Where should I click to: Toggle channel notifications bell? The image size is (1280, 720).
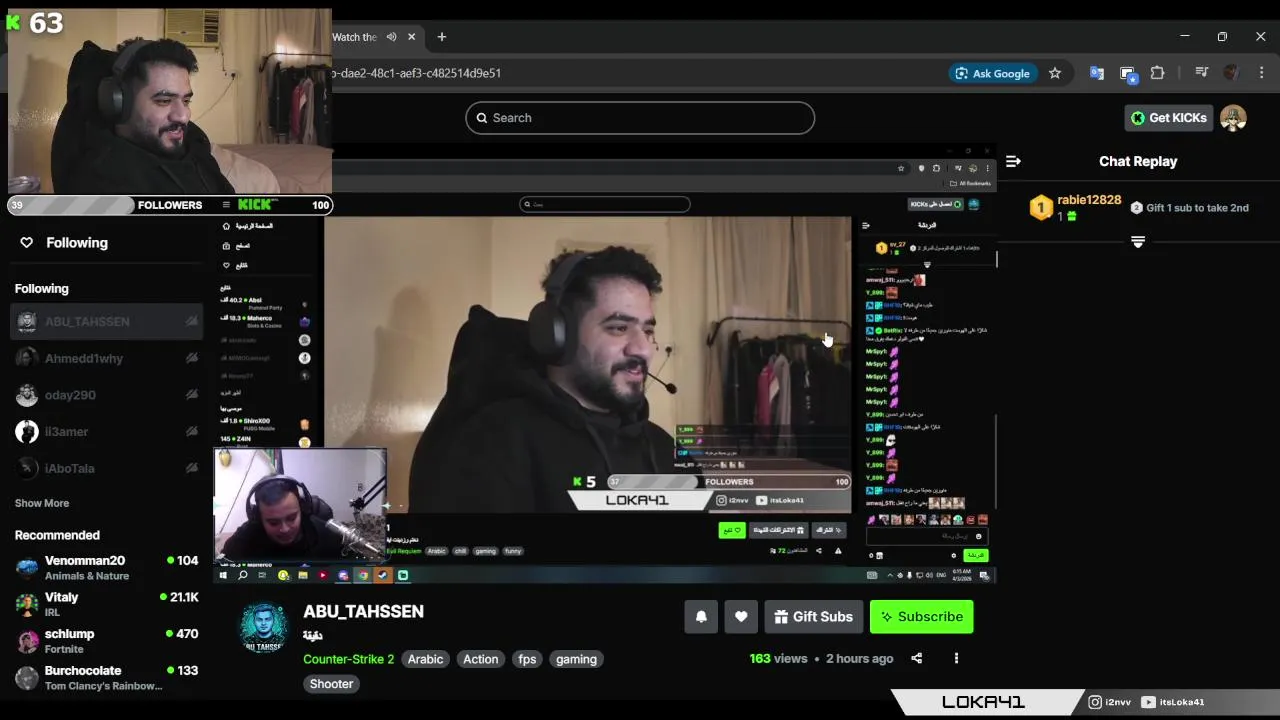coord(701,617)
